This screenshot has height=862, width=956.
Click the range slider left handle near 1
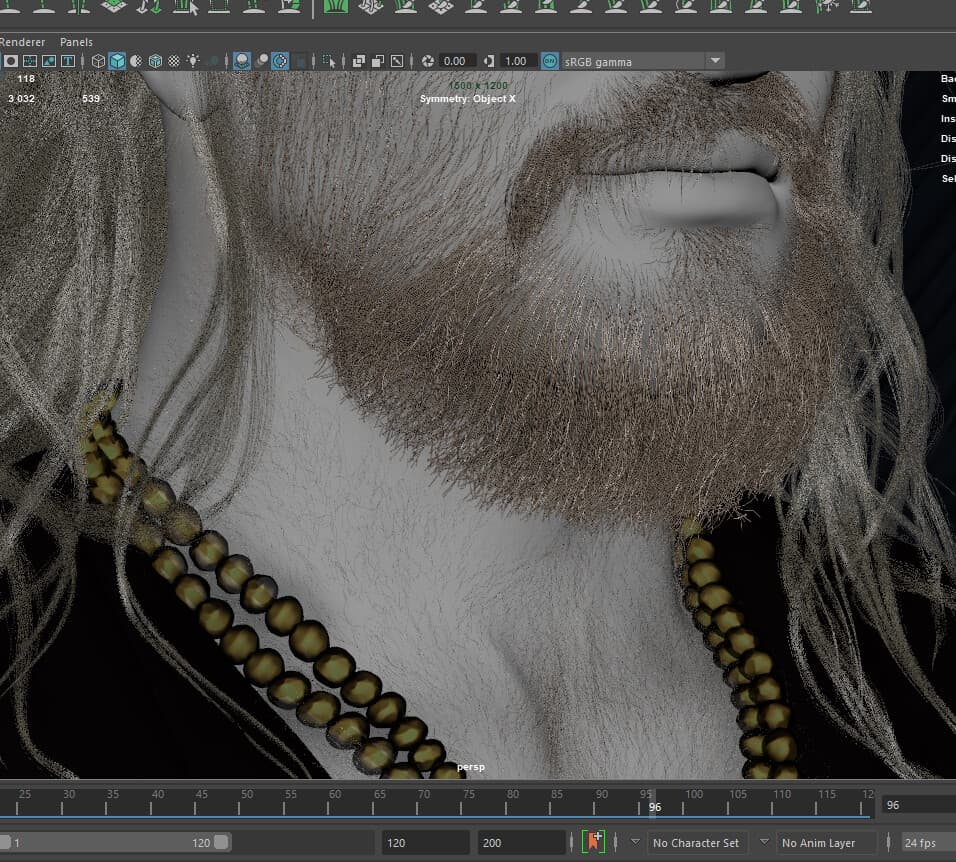[x=5, y=842]
